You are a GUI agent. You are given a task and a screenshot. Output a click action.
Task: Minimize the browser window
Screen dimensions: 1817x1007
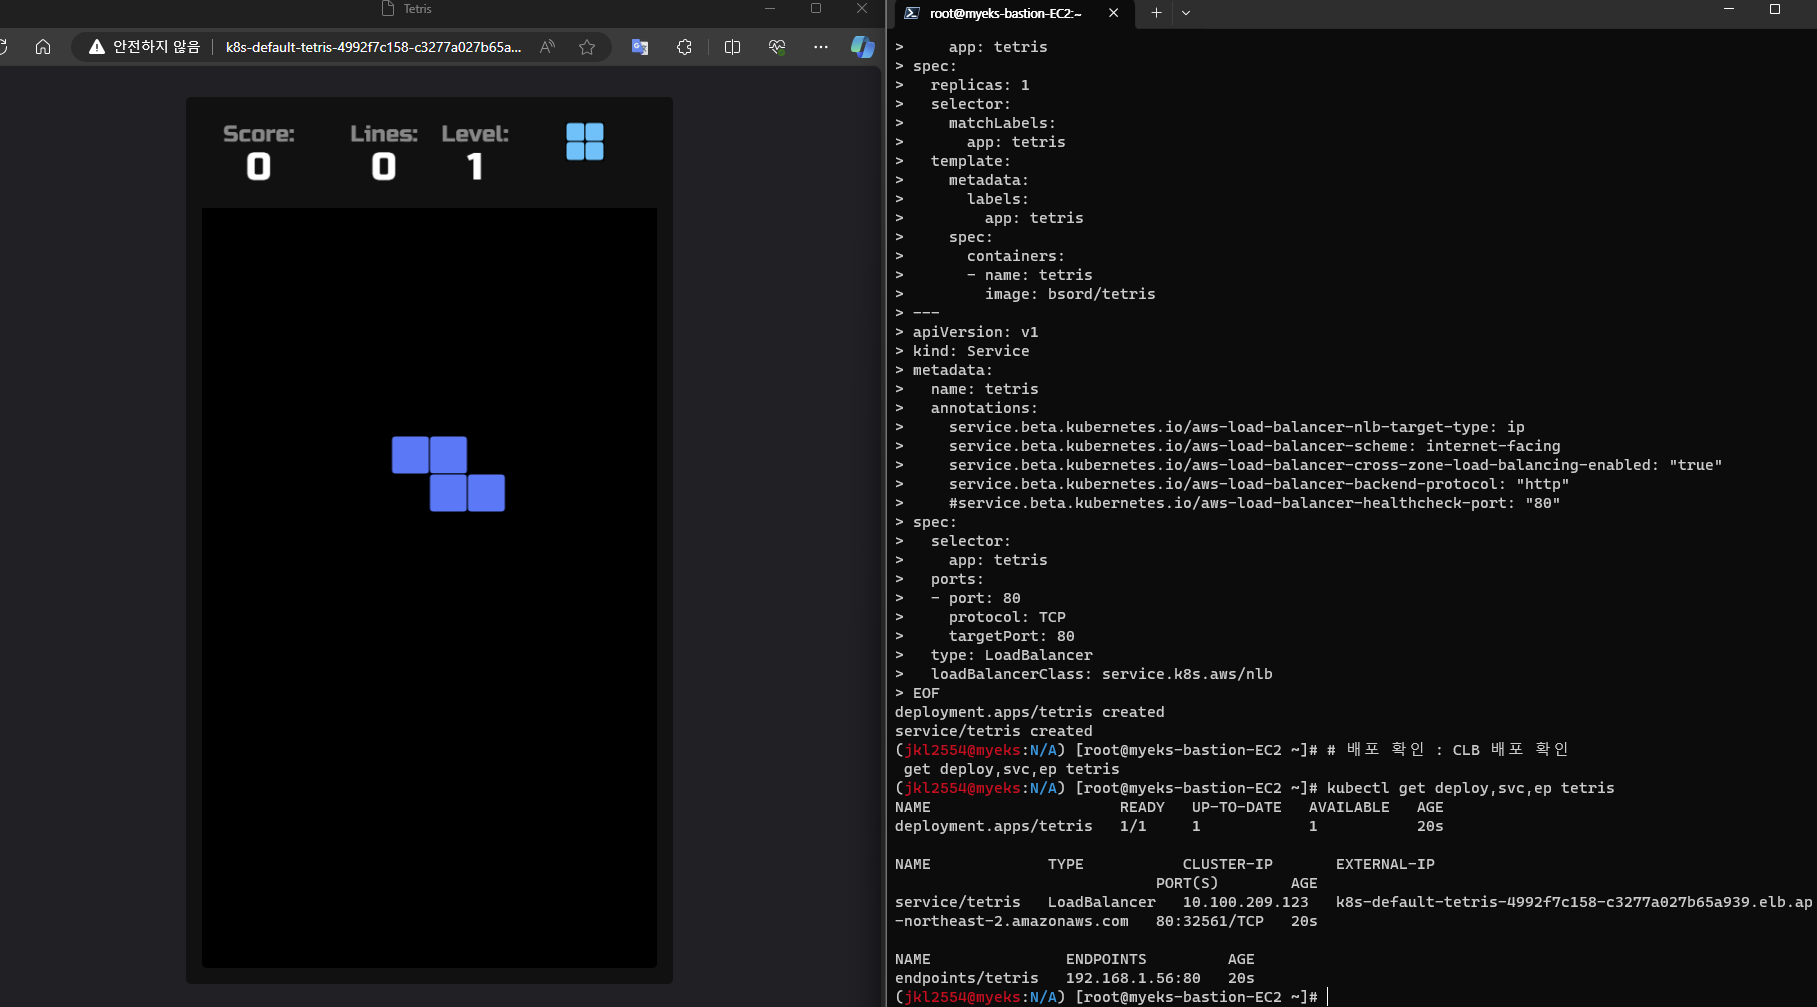[770, 9]
